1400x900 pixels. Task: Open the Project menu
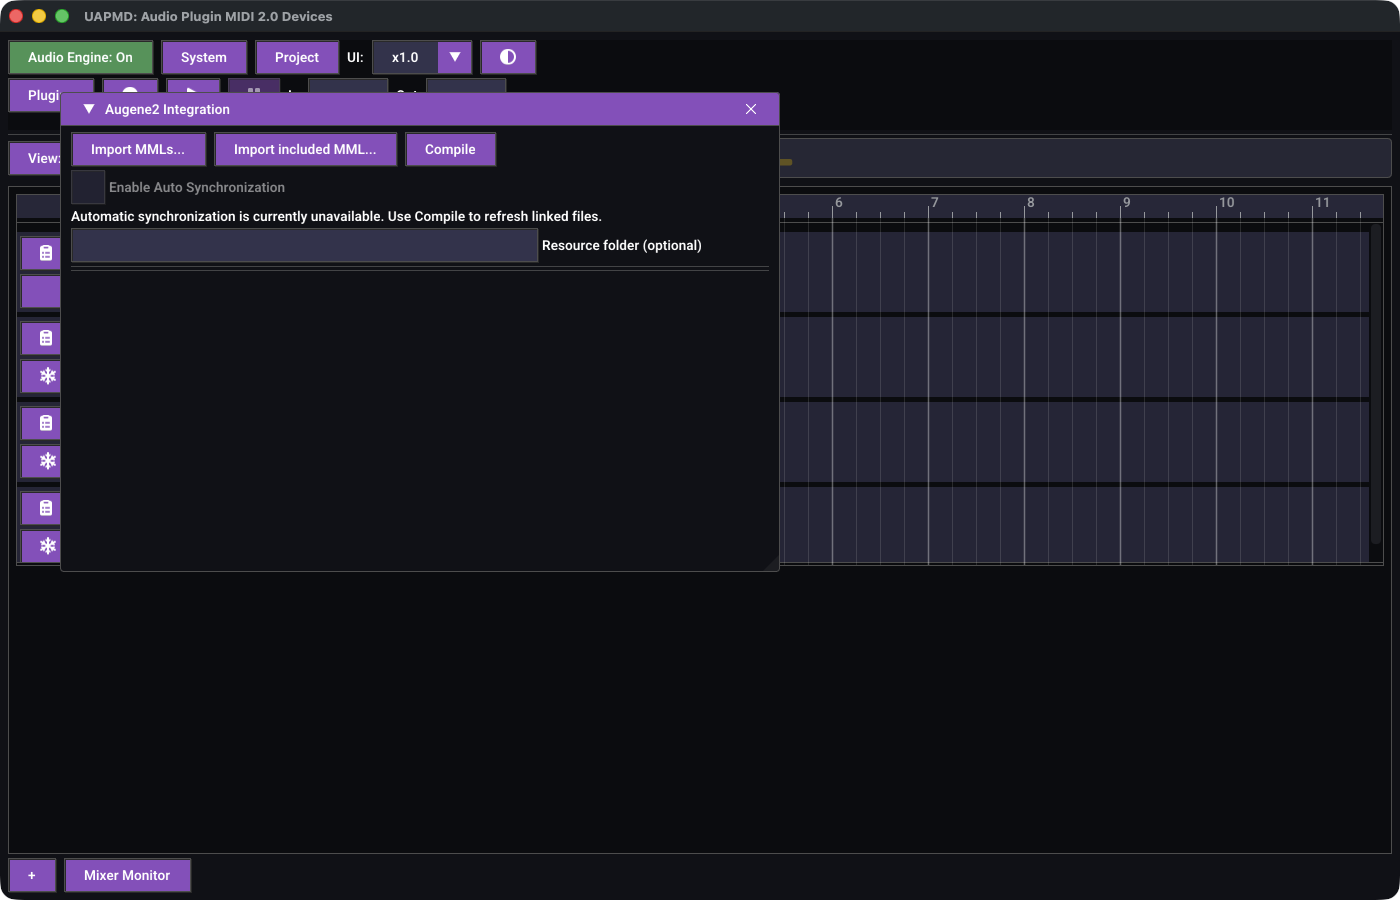coord(297,57)
